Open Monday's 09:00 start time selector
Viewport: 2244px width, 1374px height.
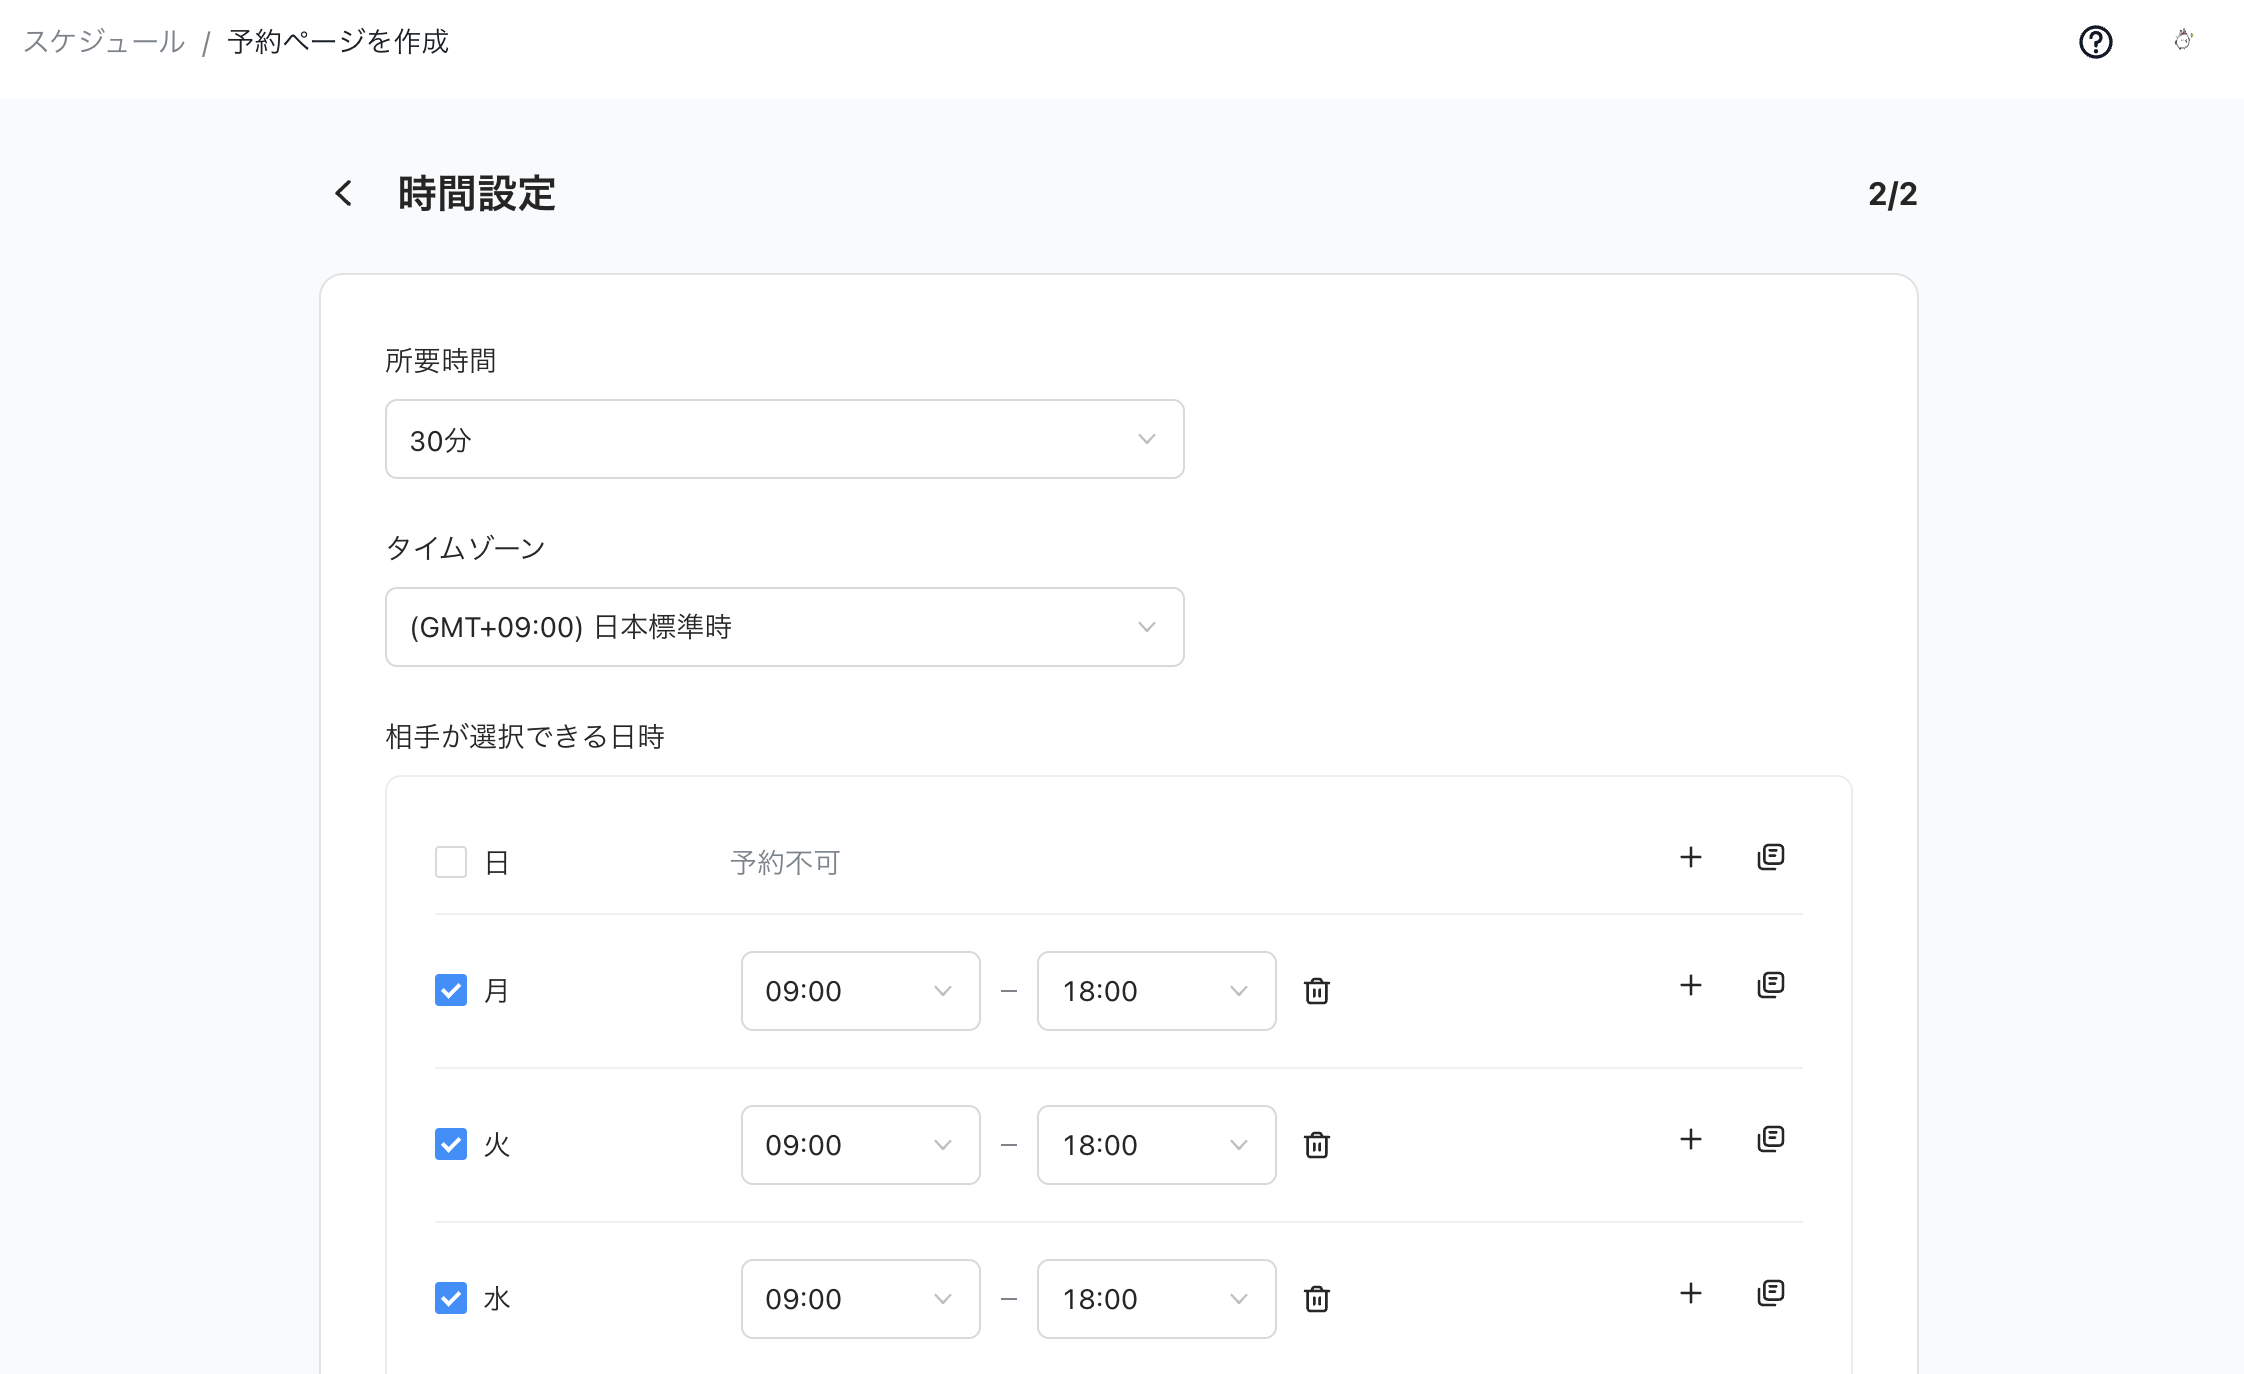[x=860, y=991]
